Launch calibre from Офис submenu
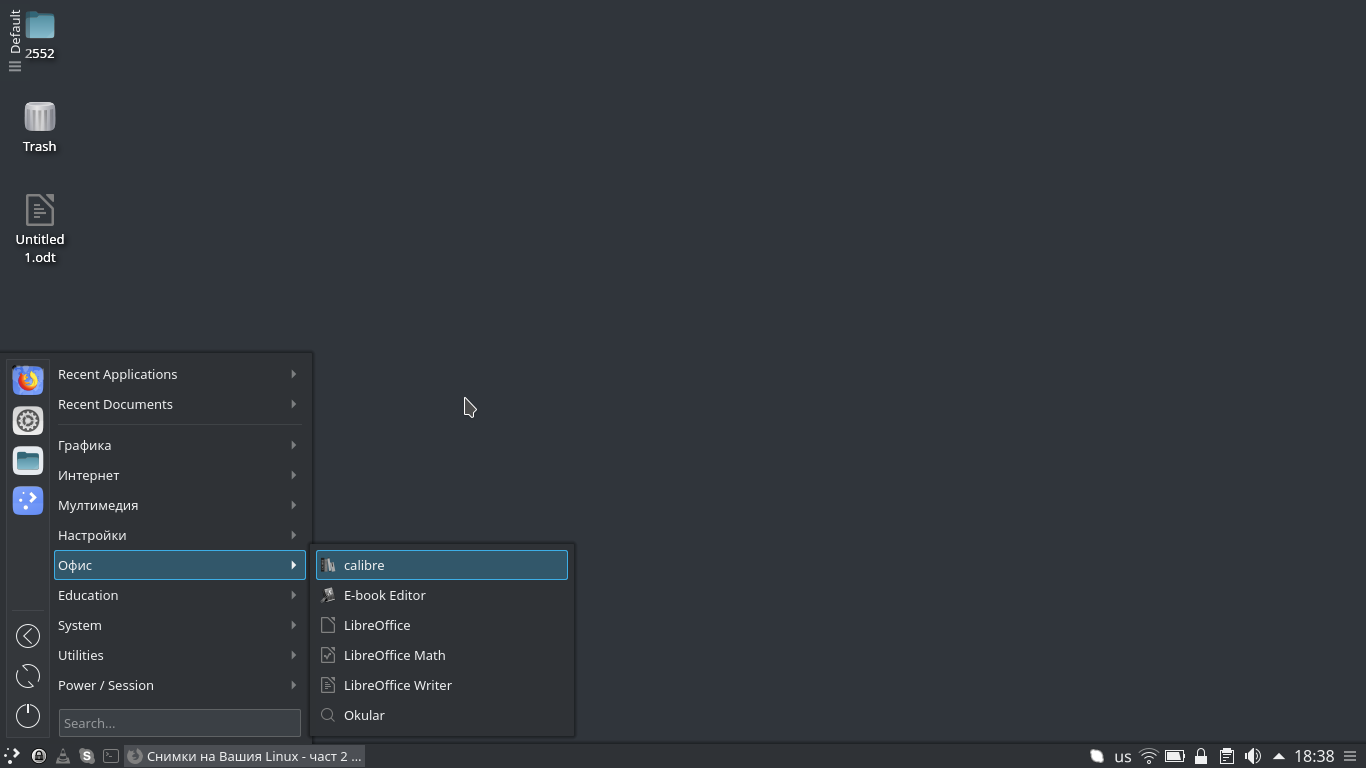 pyautogui.click(x=442, y=565)
